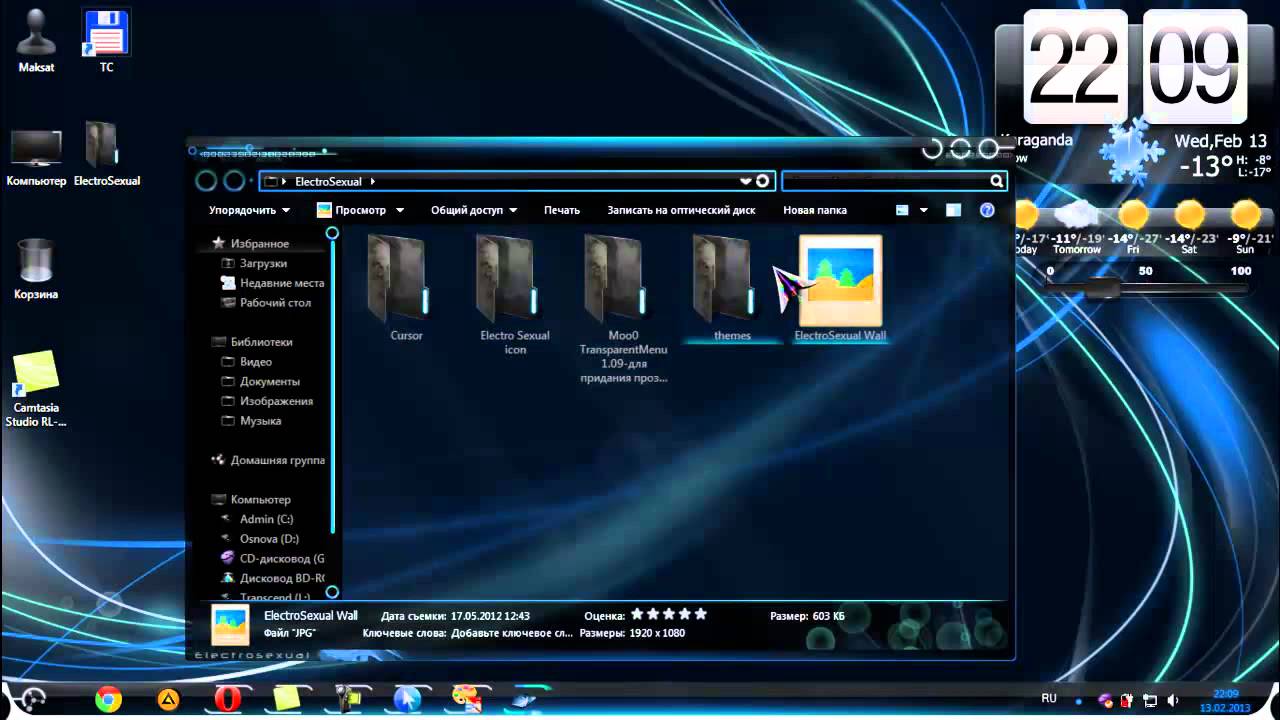1280x720 pixels.
Task: Click Добавьте ключевое слово field
Action: [x=511, y=633]
